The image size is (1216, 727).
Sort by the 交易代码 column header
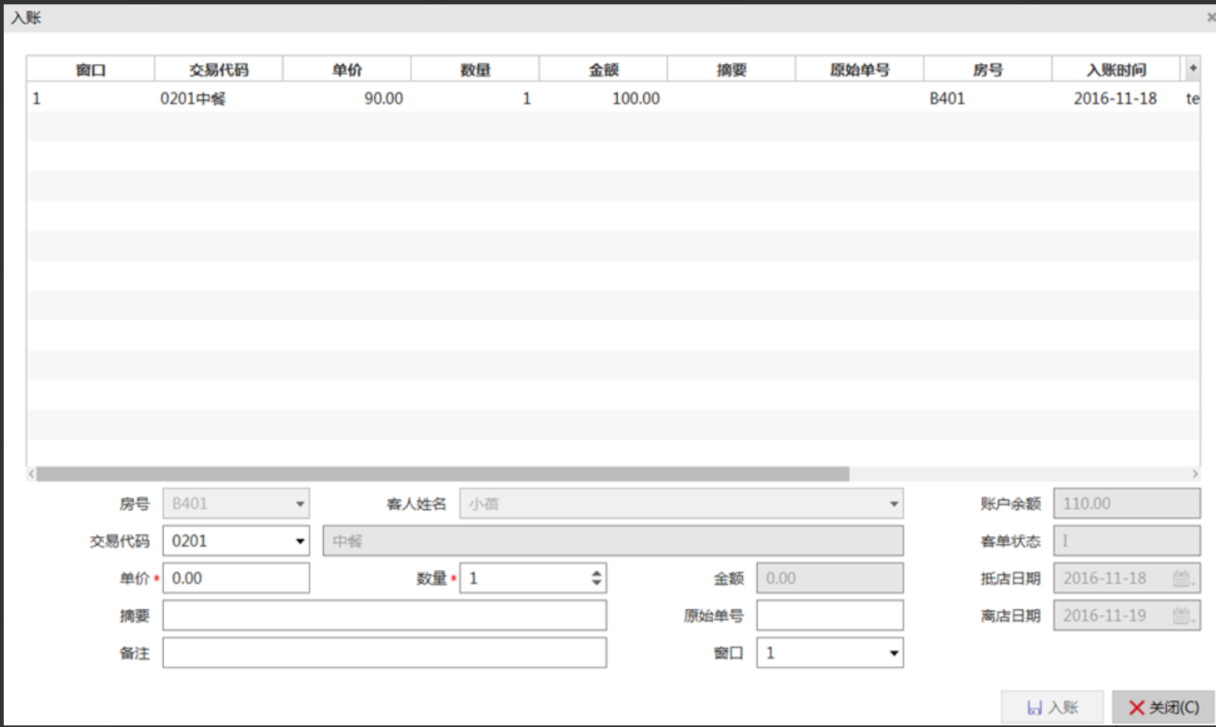tap(218, 70)
